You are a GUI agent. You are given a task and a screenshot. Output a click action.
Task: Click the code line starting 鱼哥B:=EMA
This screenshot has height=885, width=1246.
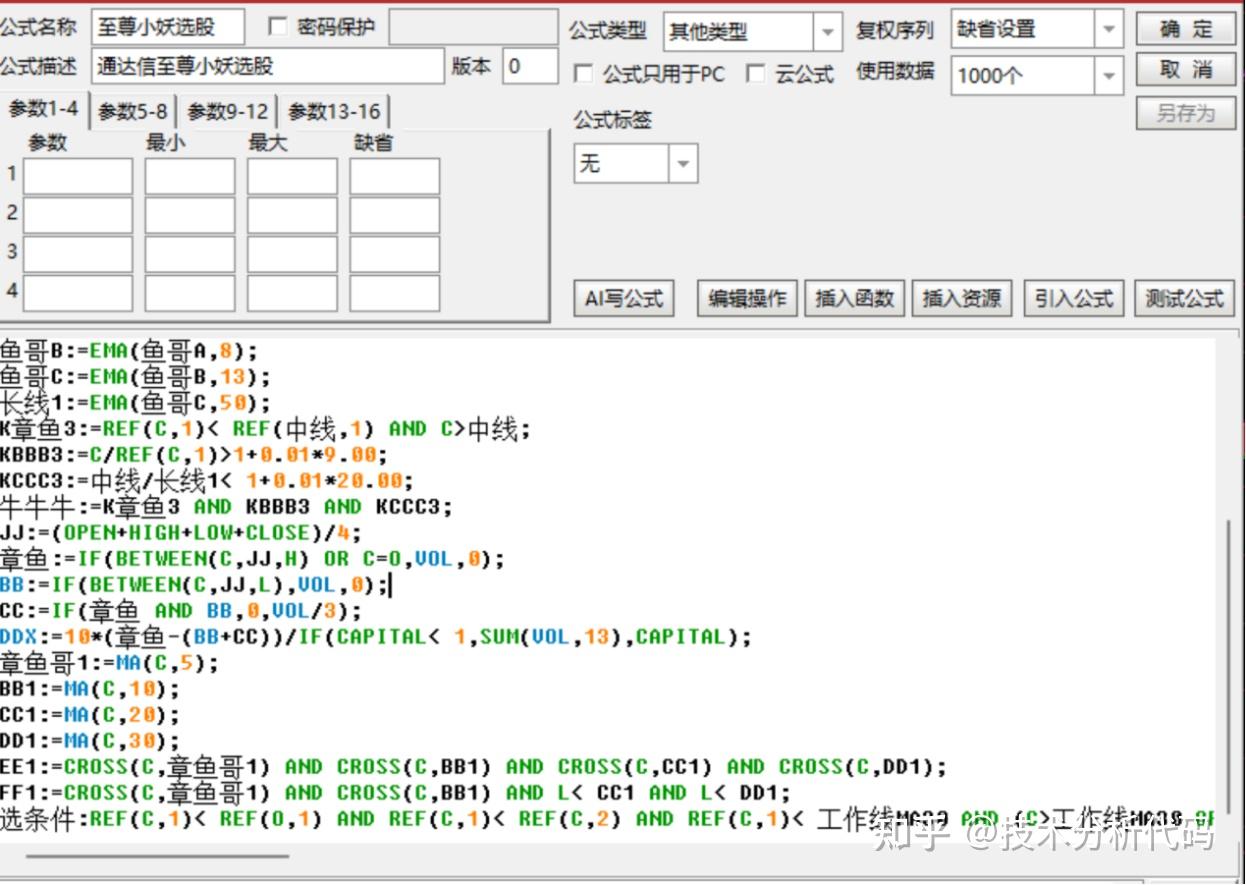[x=129, y=351]
